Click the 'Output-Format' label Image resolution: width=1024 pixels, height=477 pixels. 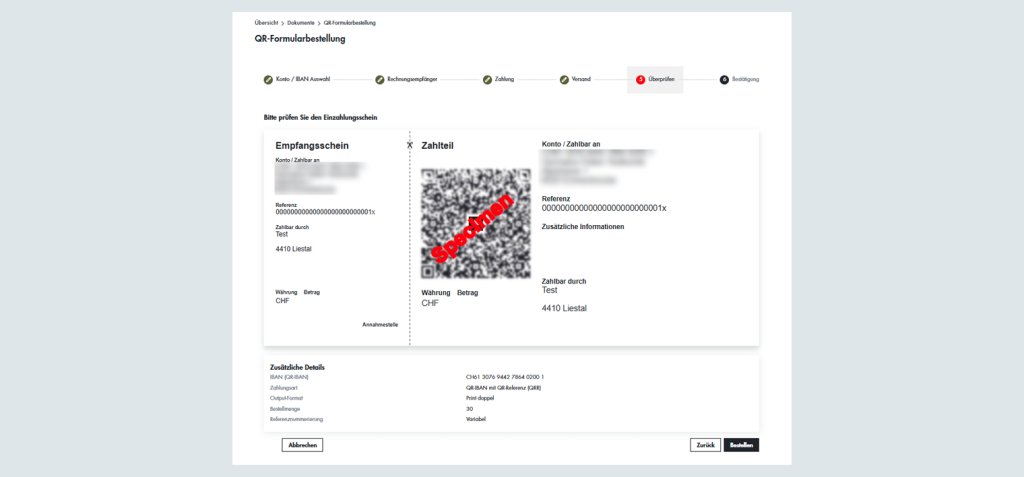click(x=286, y=398)
